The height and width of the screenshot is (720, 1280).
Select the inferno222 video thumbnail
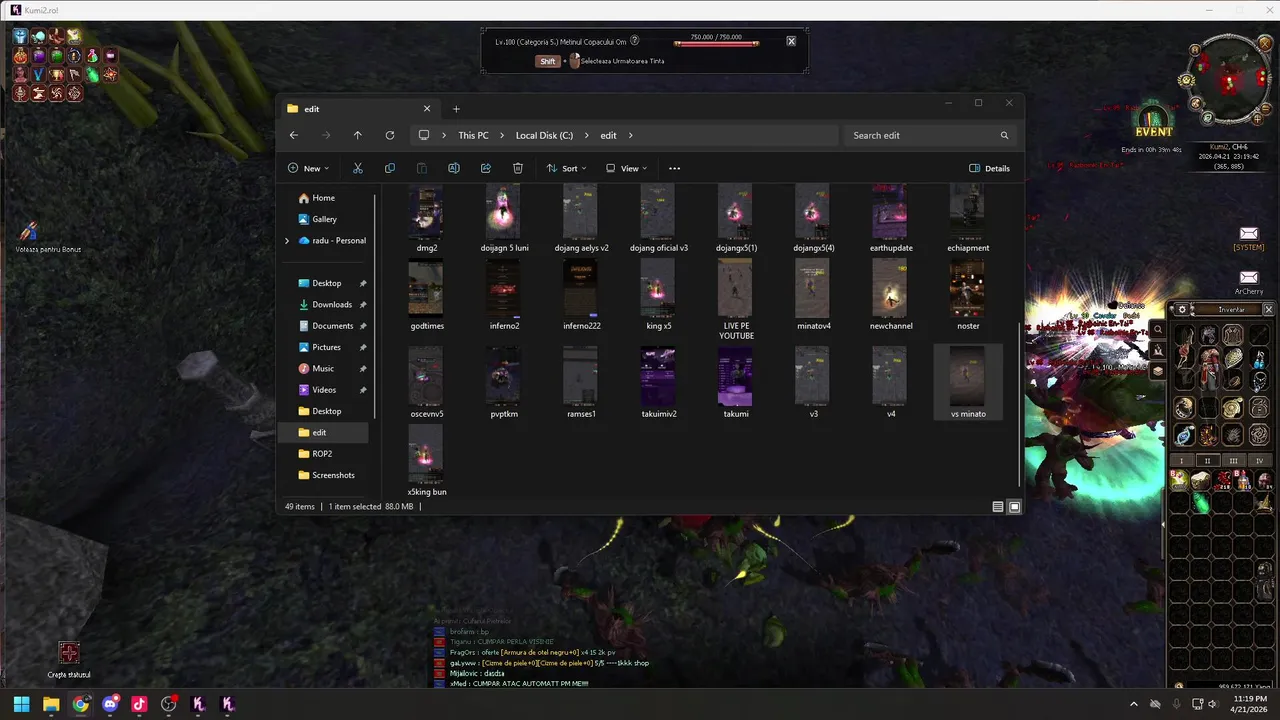pyautogui.click(x=581, y=289)
